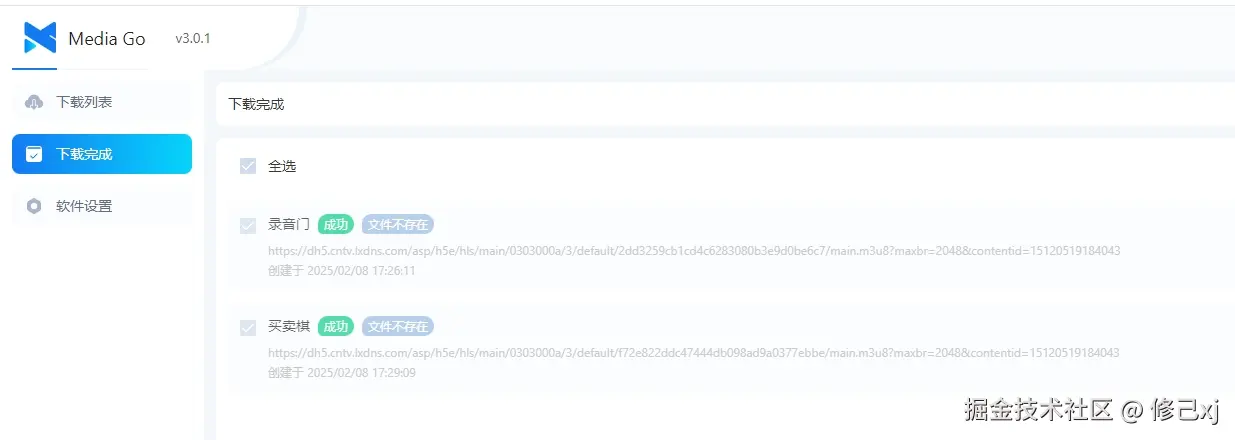The width and height of the screenshot is (1235, 440).
Task: Open 软件设置 from the sidebar
Action: coord(102,206)
